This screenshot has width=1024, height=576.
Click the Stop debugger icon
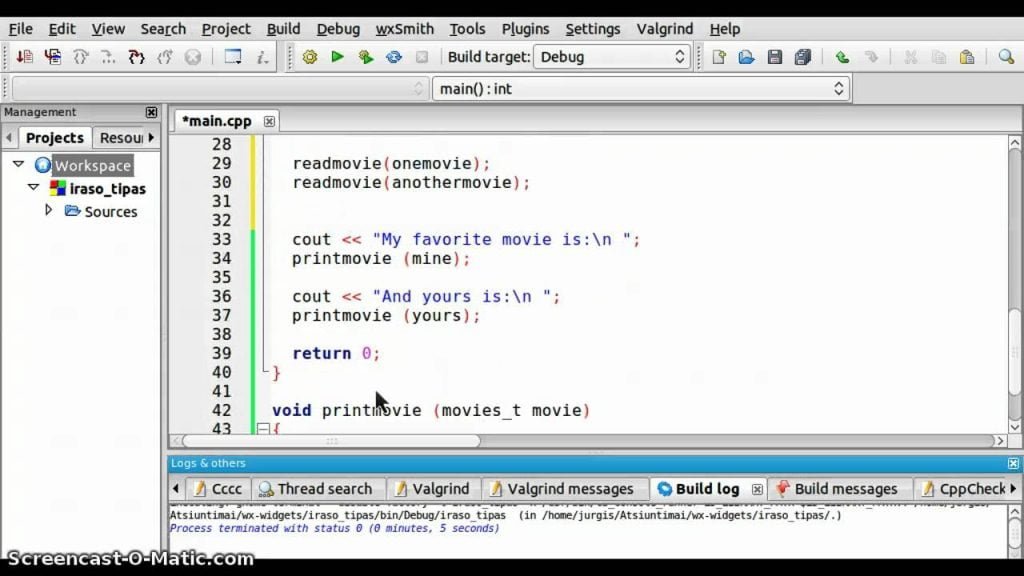193,57
